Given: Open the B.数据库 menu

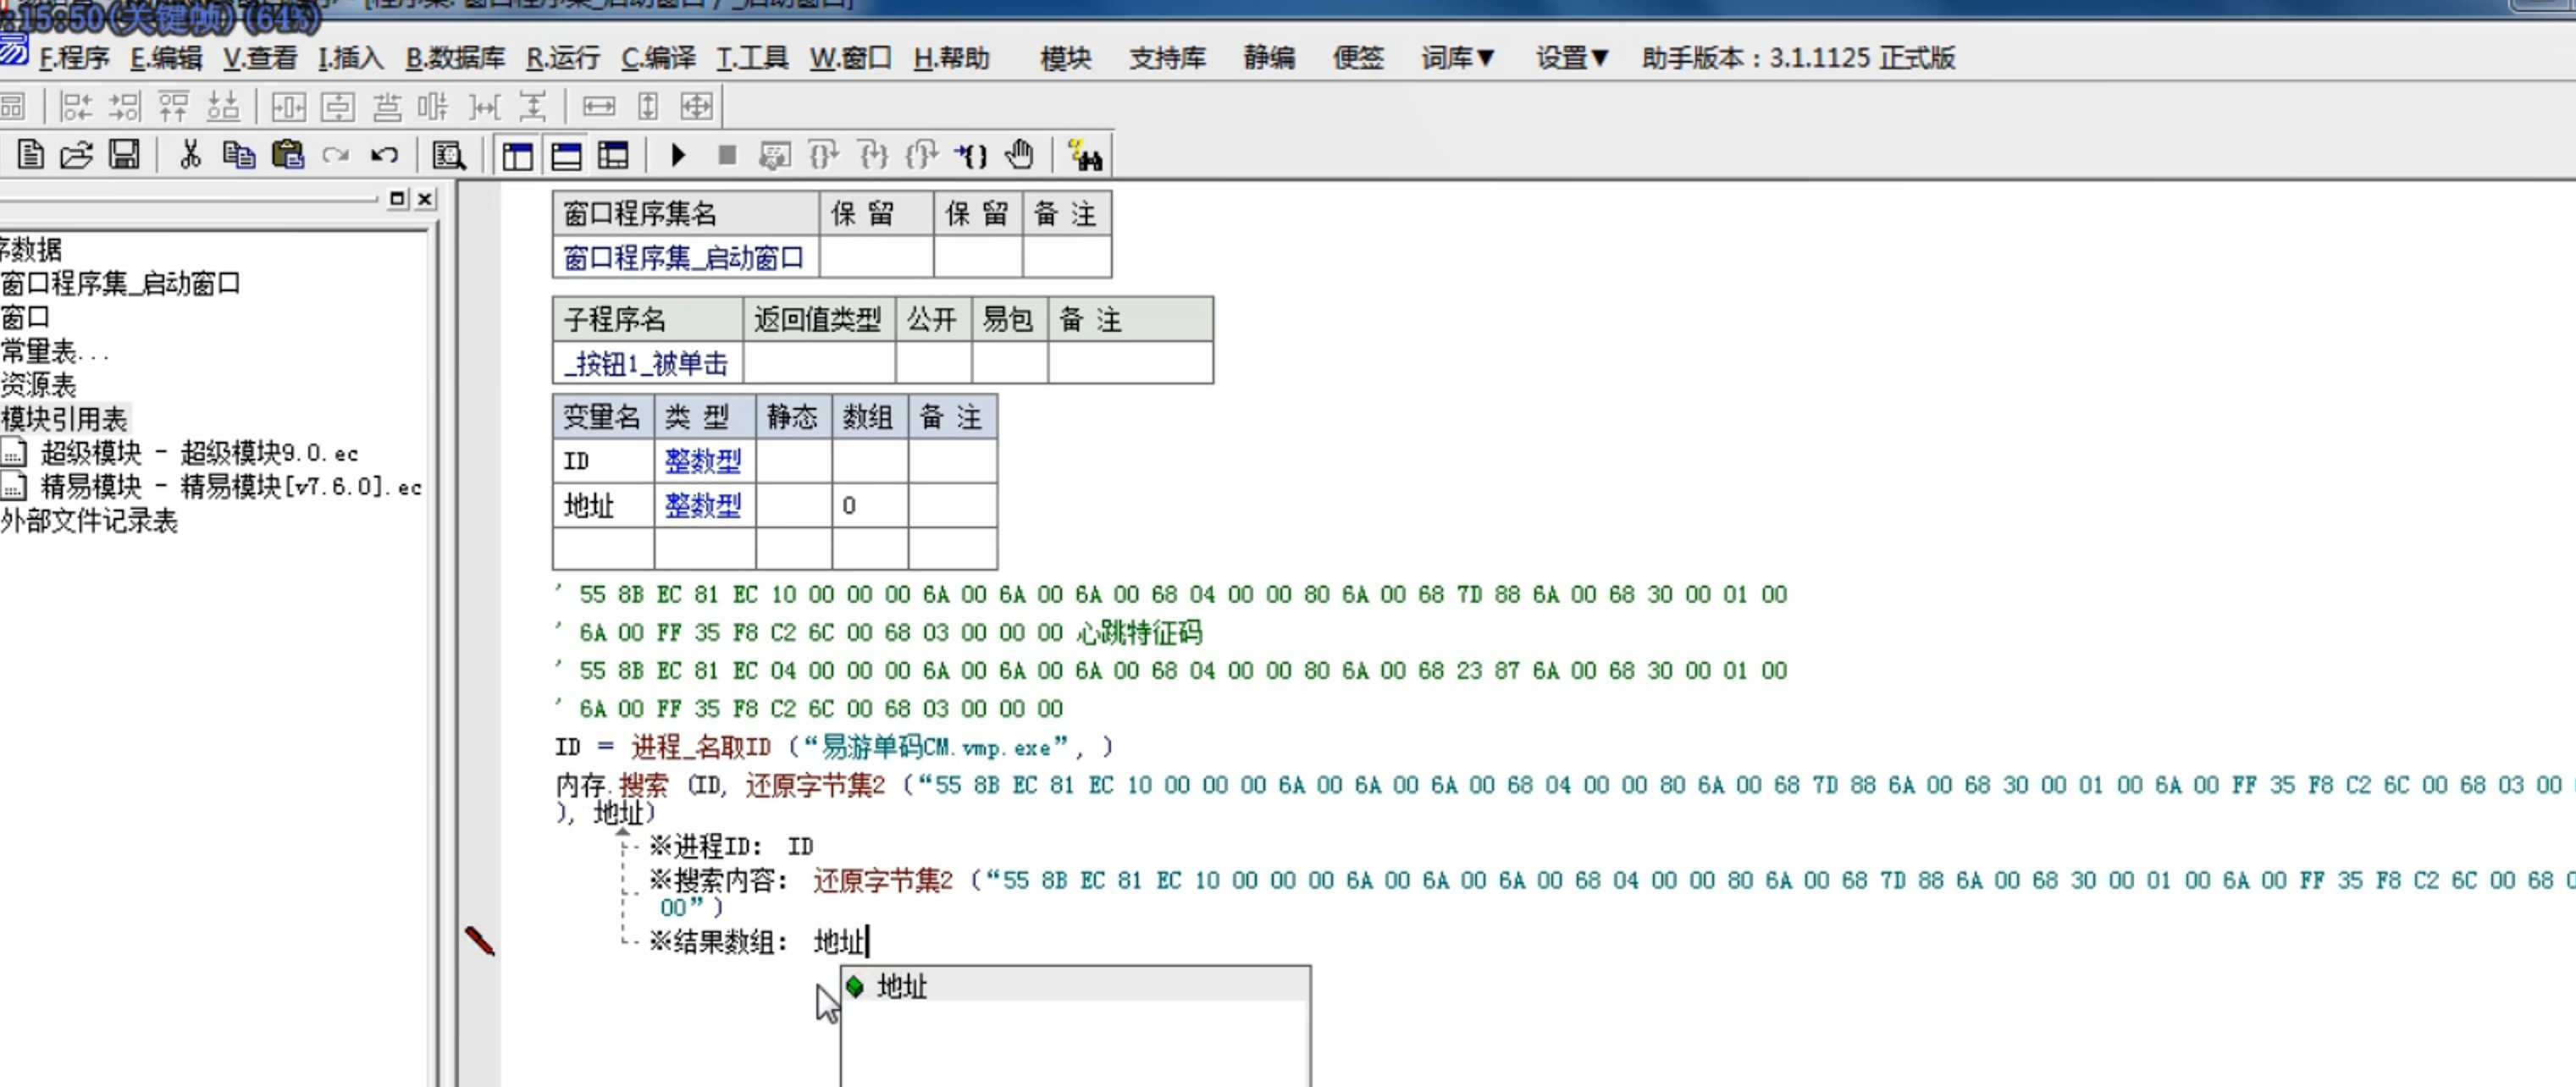Looking at the screenshot, I should [x=455, y=58].
